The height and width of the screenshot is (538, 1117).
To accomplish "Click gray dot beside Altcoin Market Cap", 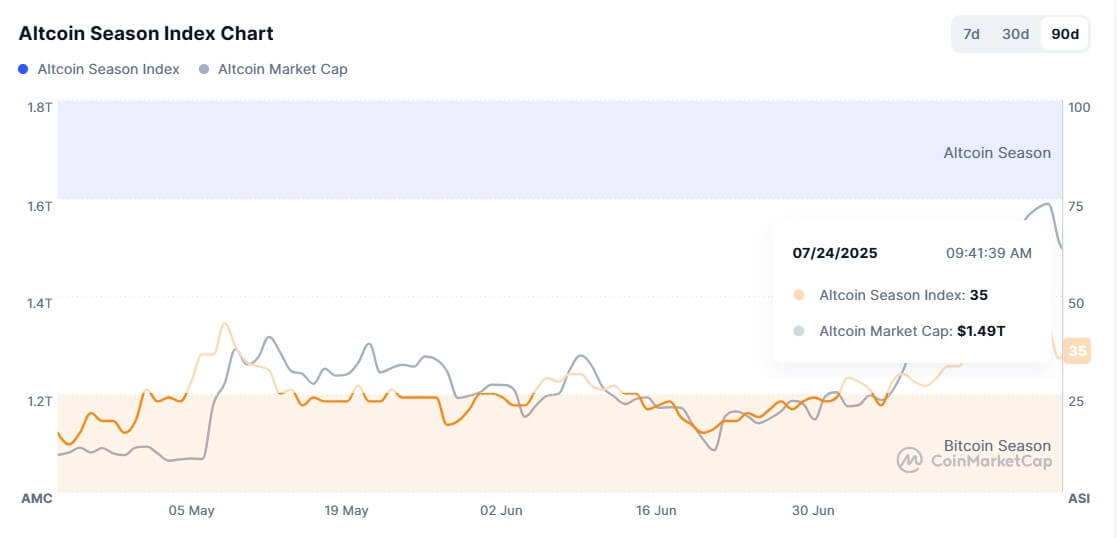I will point(204,69).
